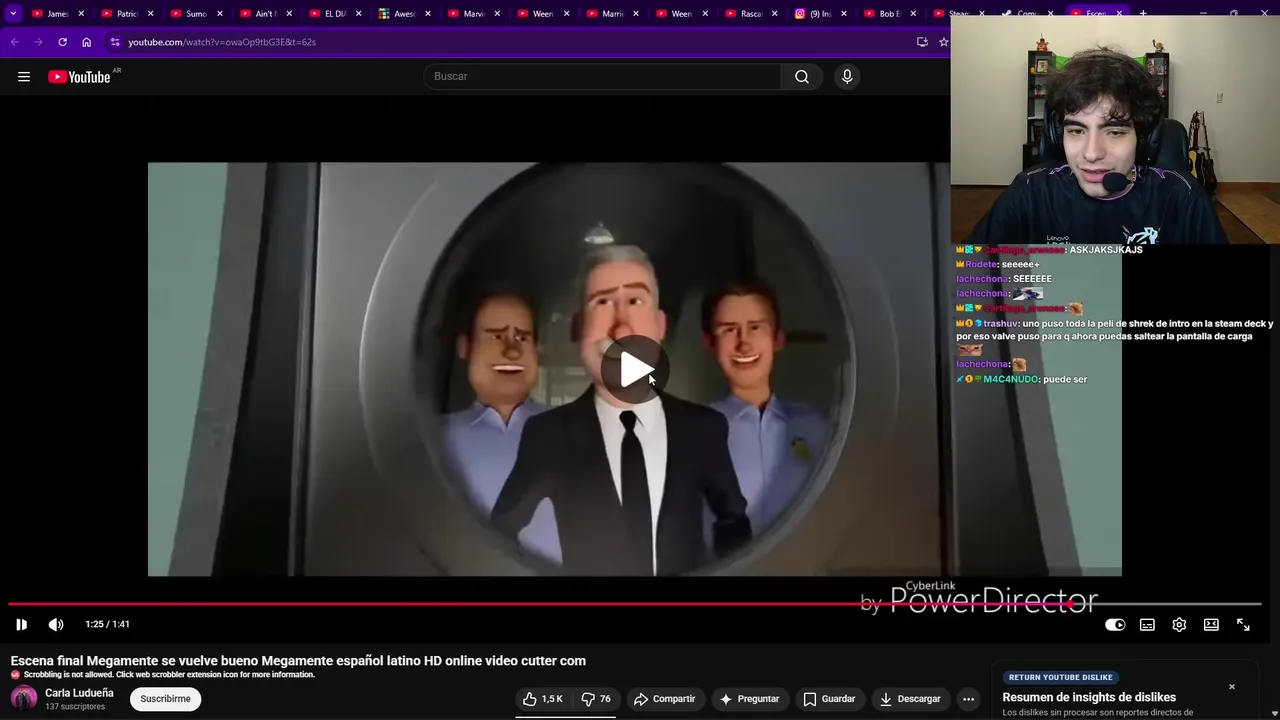1280x720 pixels.
Task: Click the Carla Ludueña channel avatar
Action: [24, 699]
